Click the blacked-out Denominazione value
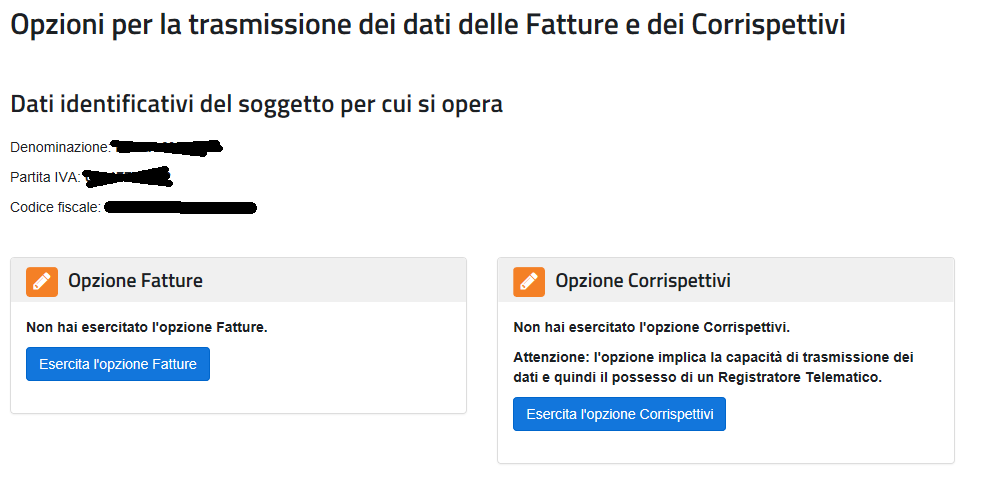The height and width of the screenshot is (480, 990). [167, 148]
